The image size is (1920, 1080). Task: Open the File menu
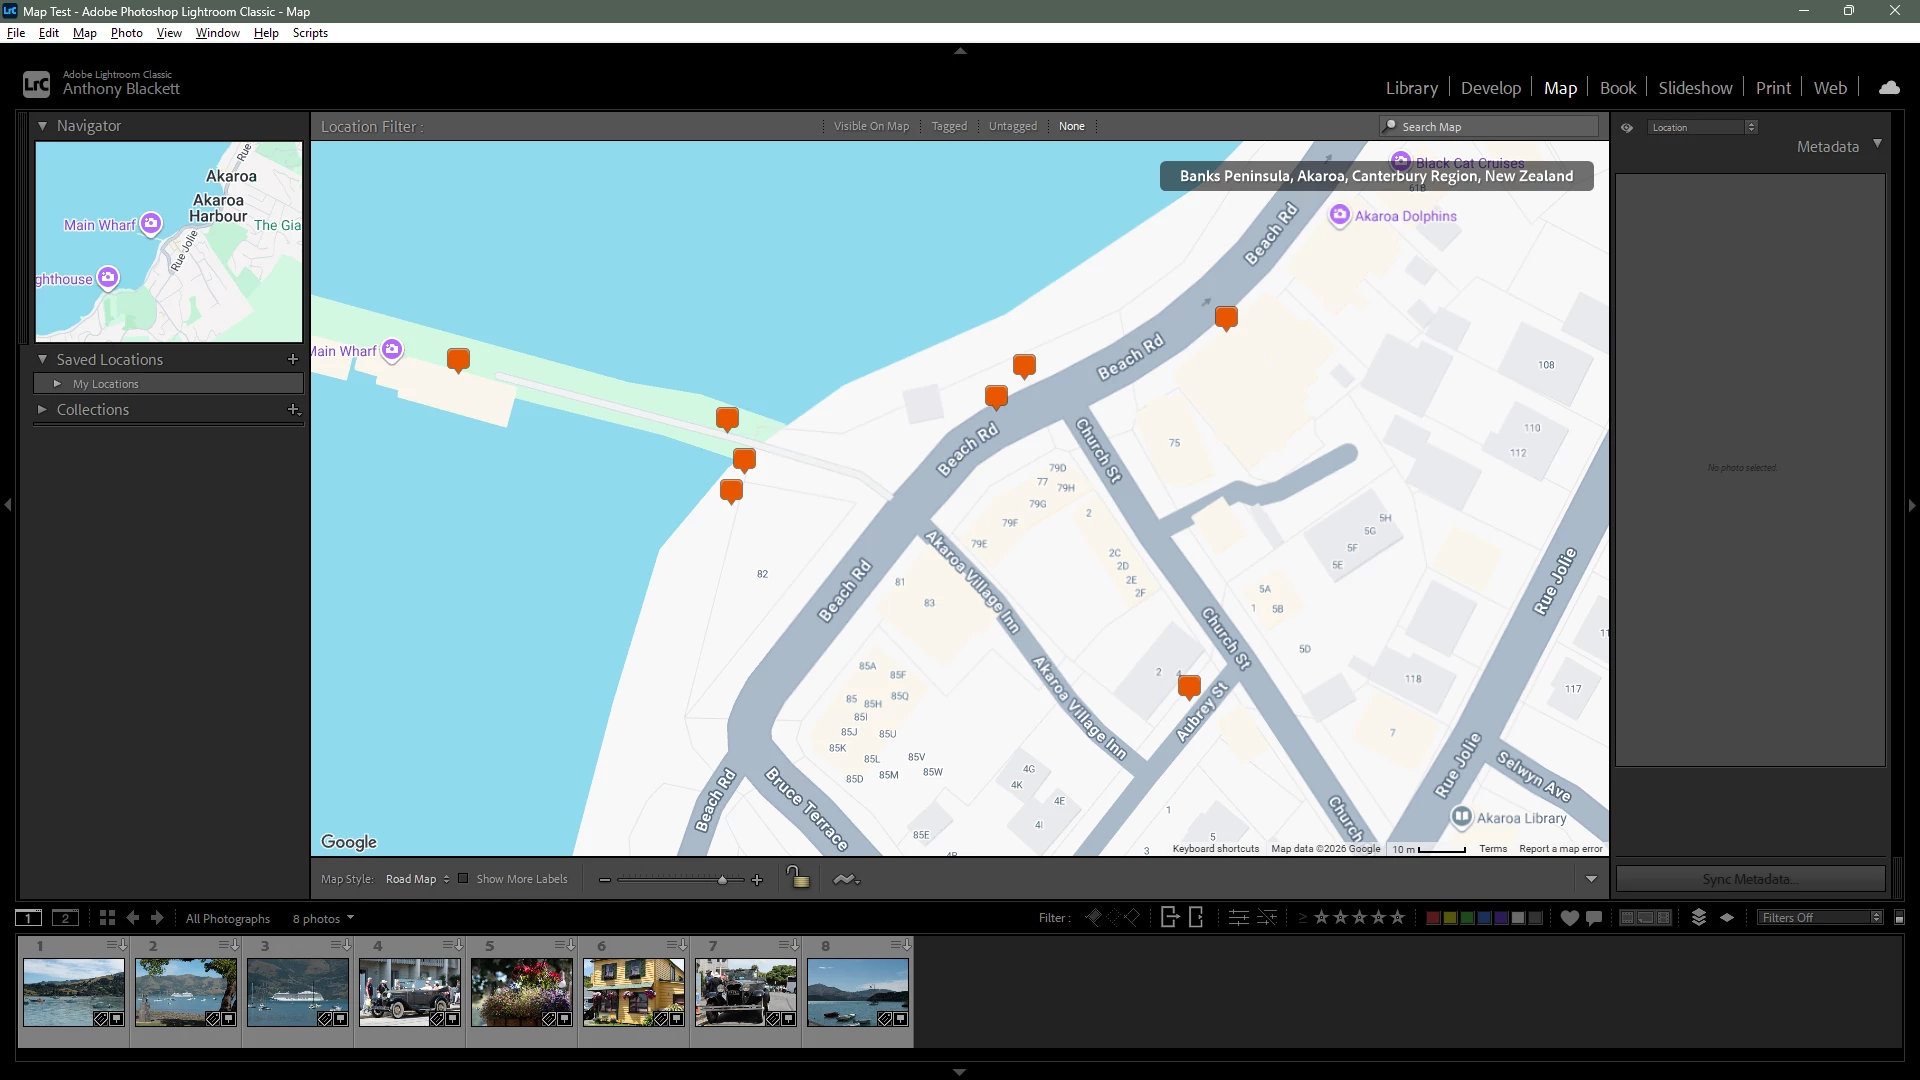coord(16,33)
